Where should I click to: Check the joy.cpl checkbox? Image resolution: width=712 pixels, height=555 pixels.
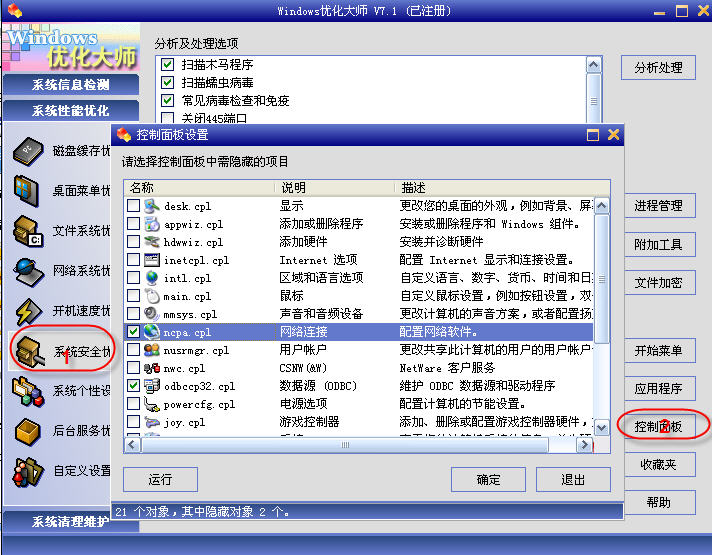133,421
